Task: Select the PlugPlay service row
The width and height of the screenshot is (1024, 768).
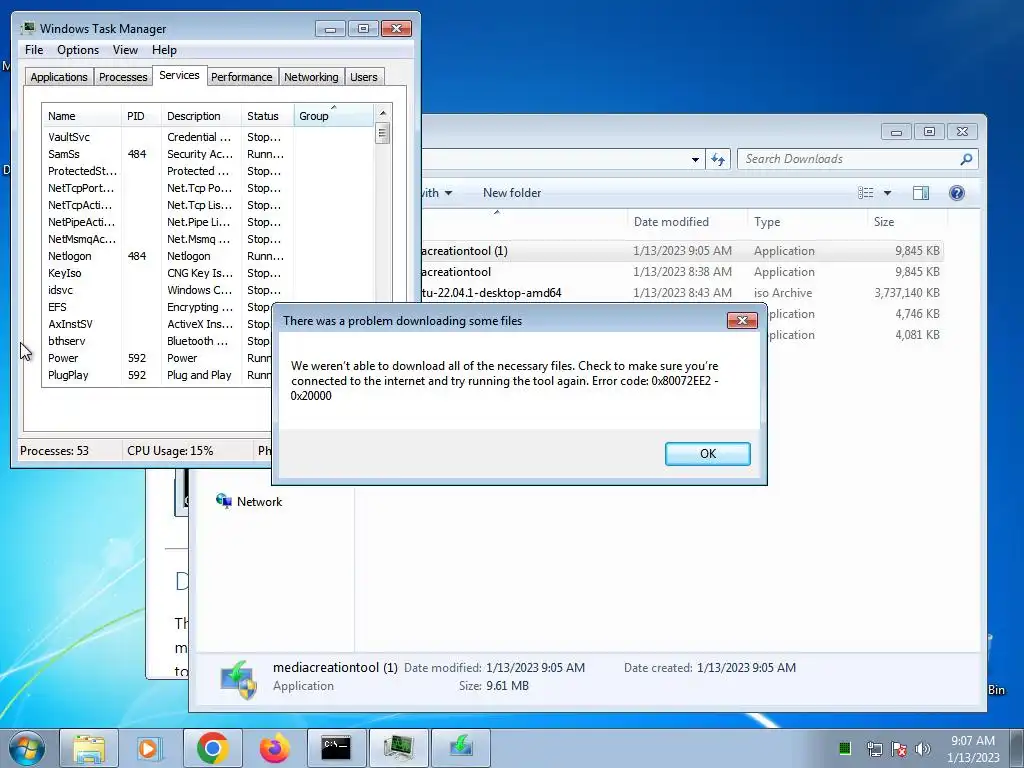Action: click(157, 375)
